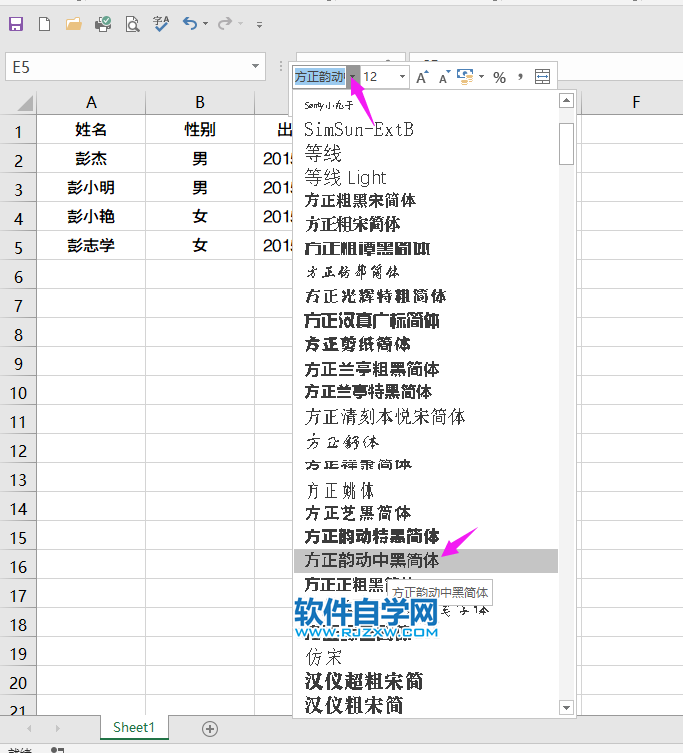
Task: Select all cells corner triangle
Action: [24, 103]
